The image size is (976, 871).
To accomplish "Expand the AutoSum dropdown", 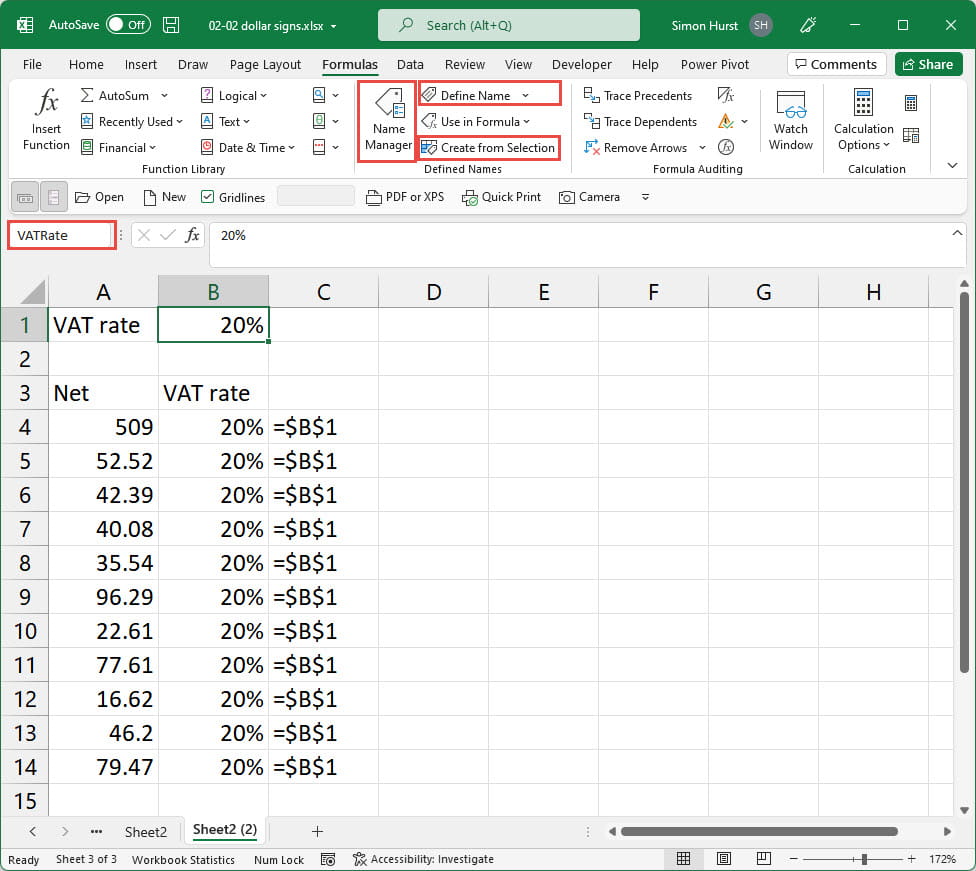I will pyautogui.click(x=164, y=96).
